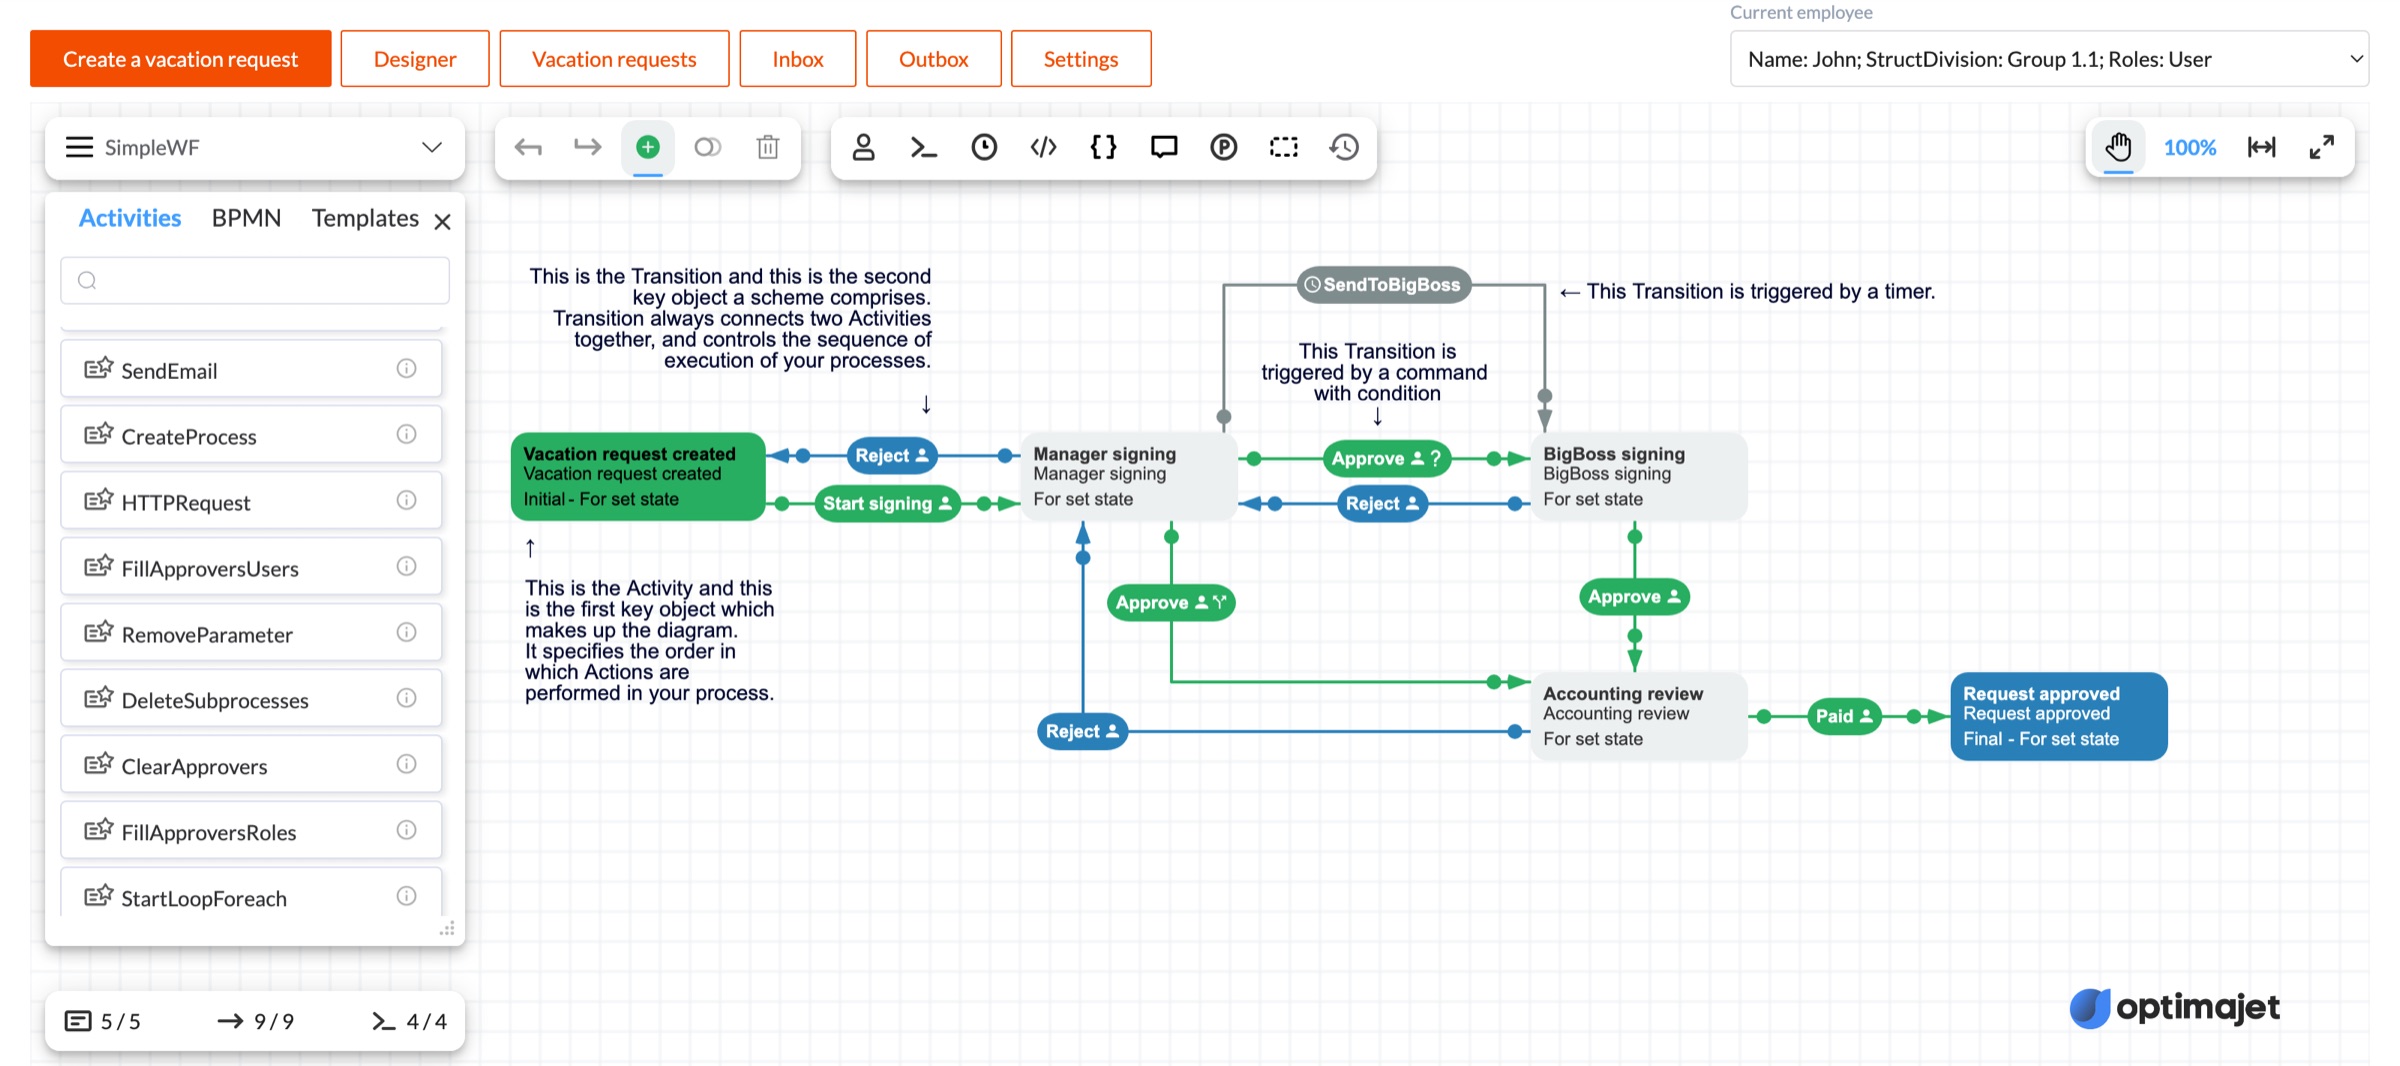Click the SendToBigBoss timer transition
The image size is (2400, 1066).
pyautogui.click(x=1384, y=285)
